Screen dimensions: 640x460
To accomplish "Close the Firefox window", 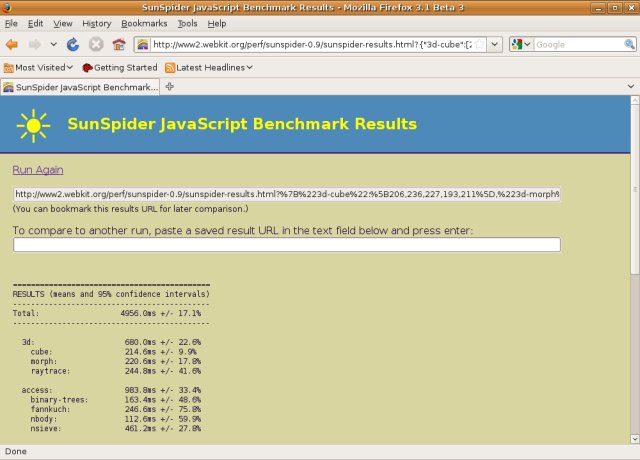I will pyautogui.click(x=631, y=8).
